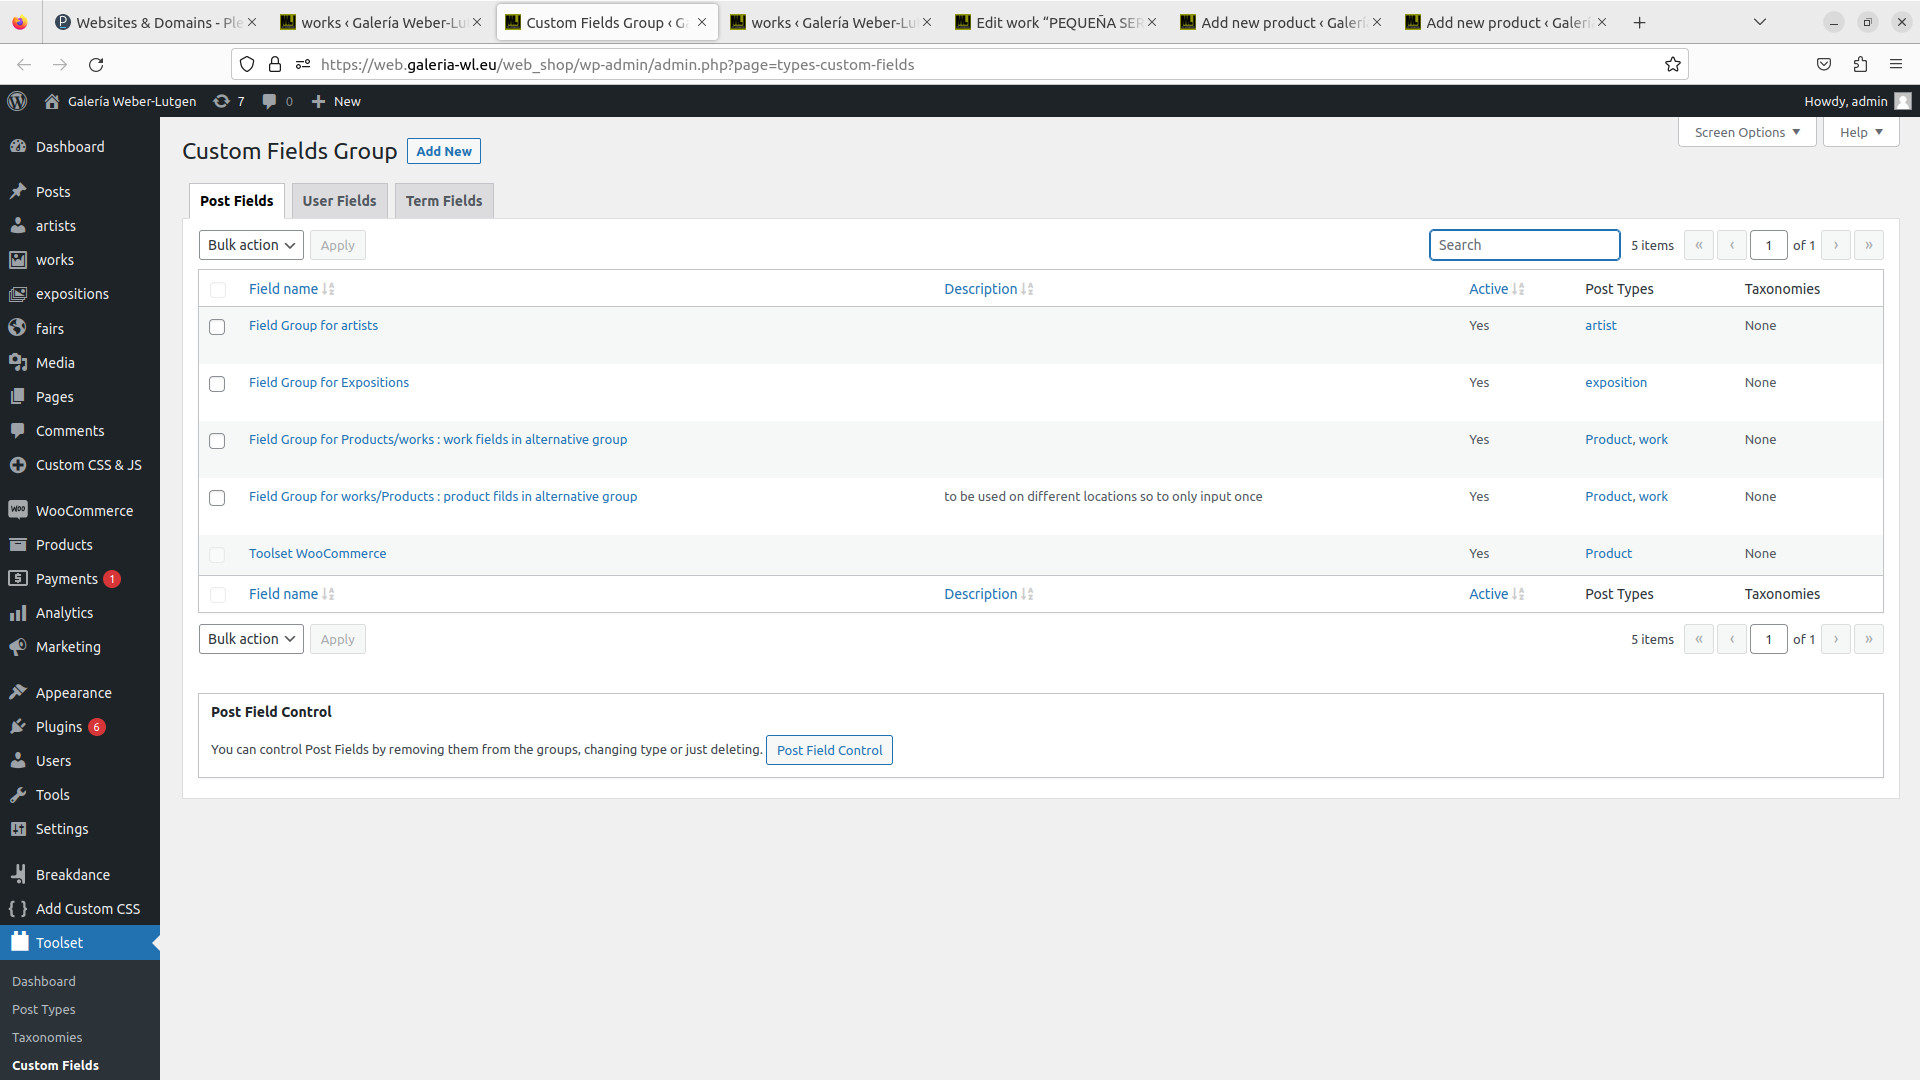Screen dimensions: 1920x1080
Task: Open Taxonomies in Toolset submenu
Action: [x=47, y=1038]
